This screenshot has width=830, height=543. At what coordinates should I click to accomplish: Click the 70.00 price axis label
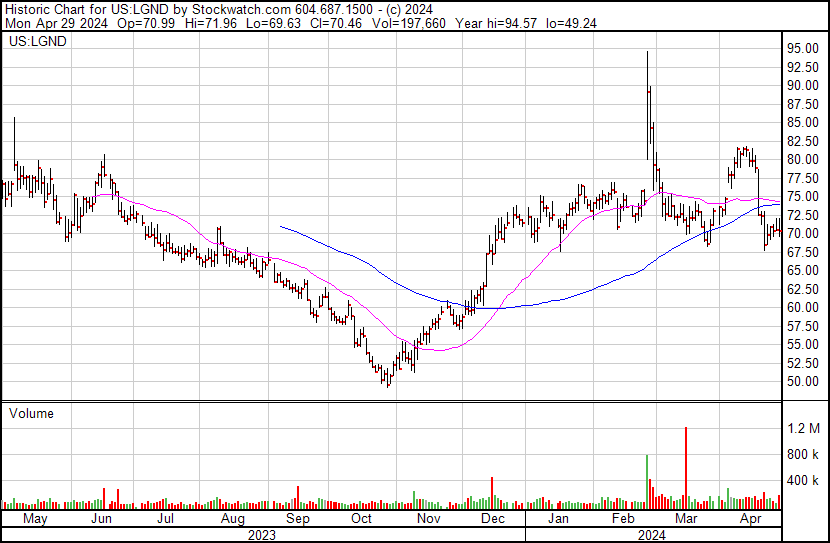pyautogui.click(x=803, y=233)
